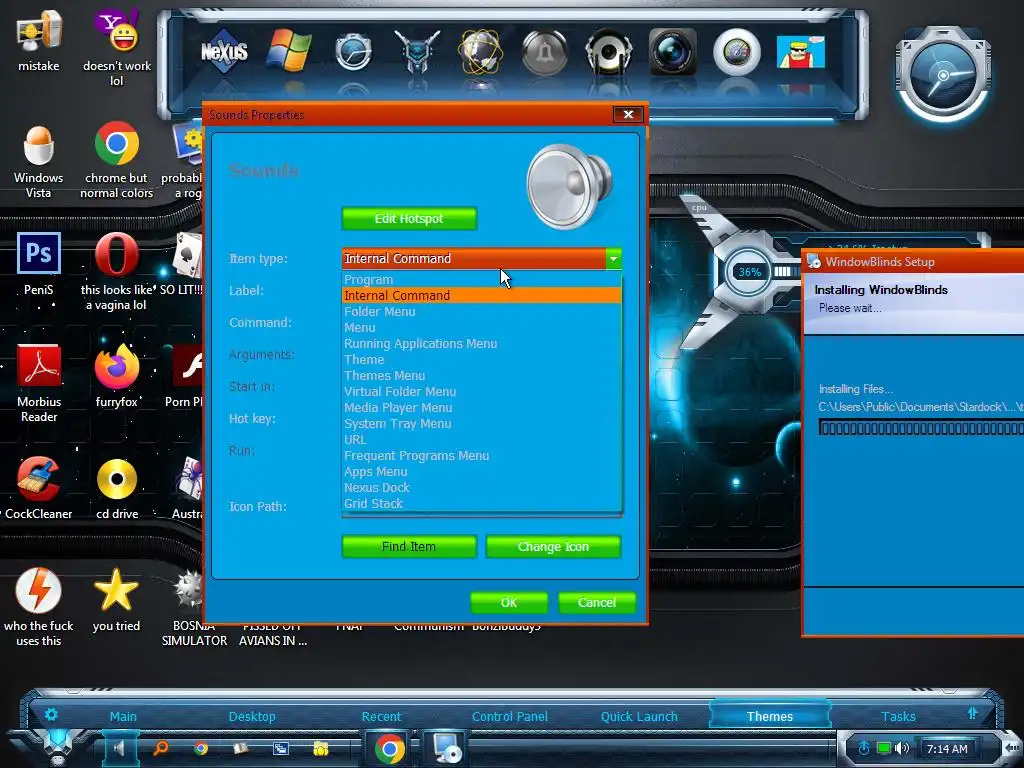The image size is (1024, 768).
Task: Open the Recent tab
Action: pos(381,716)
